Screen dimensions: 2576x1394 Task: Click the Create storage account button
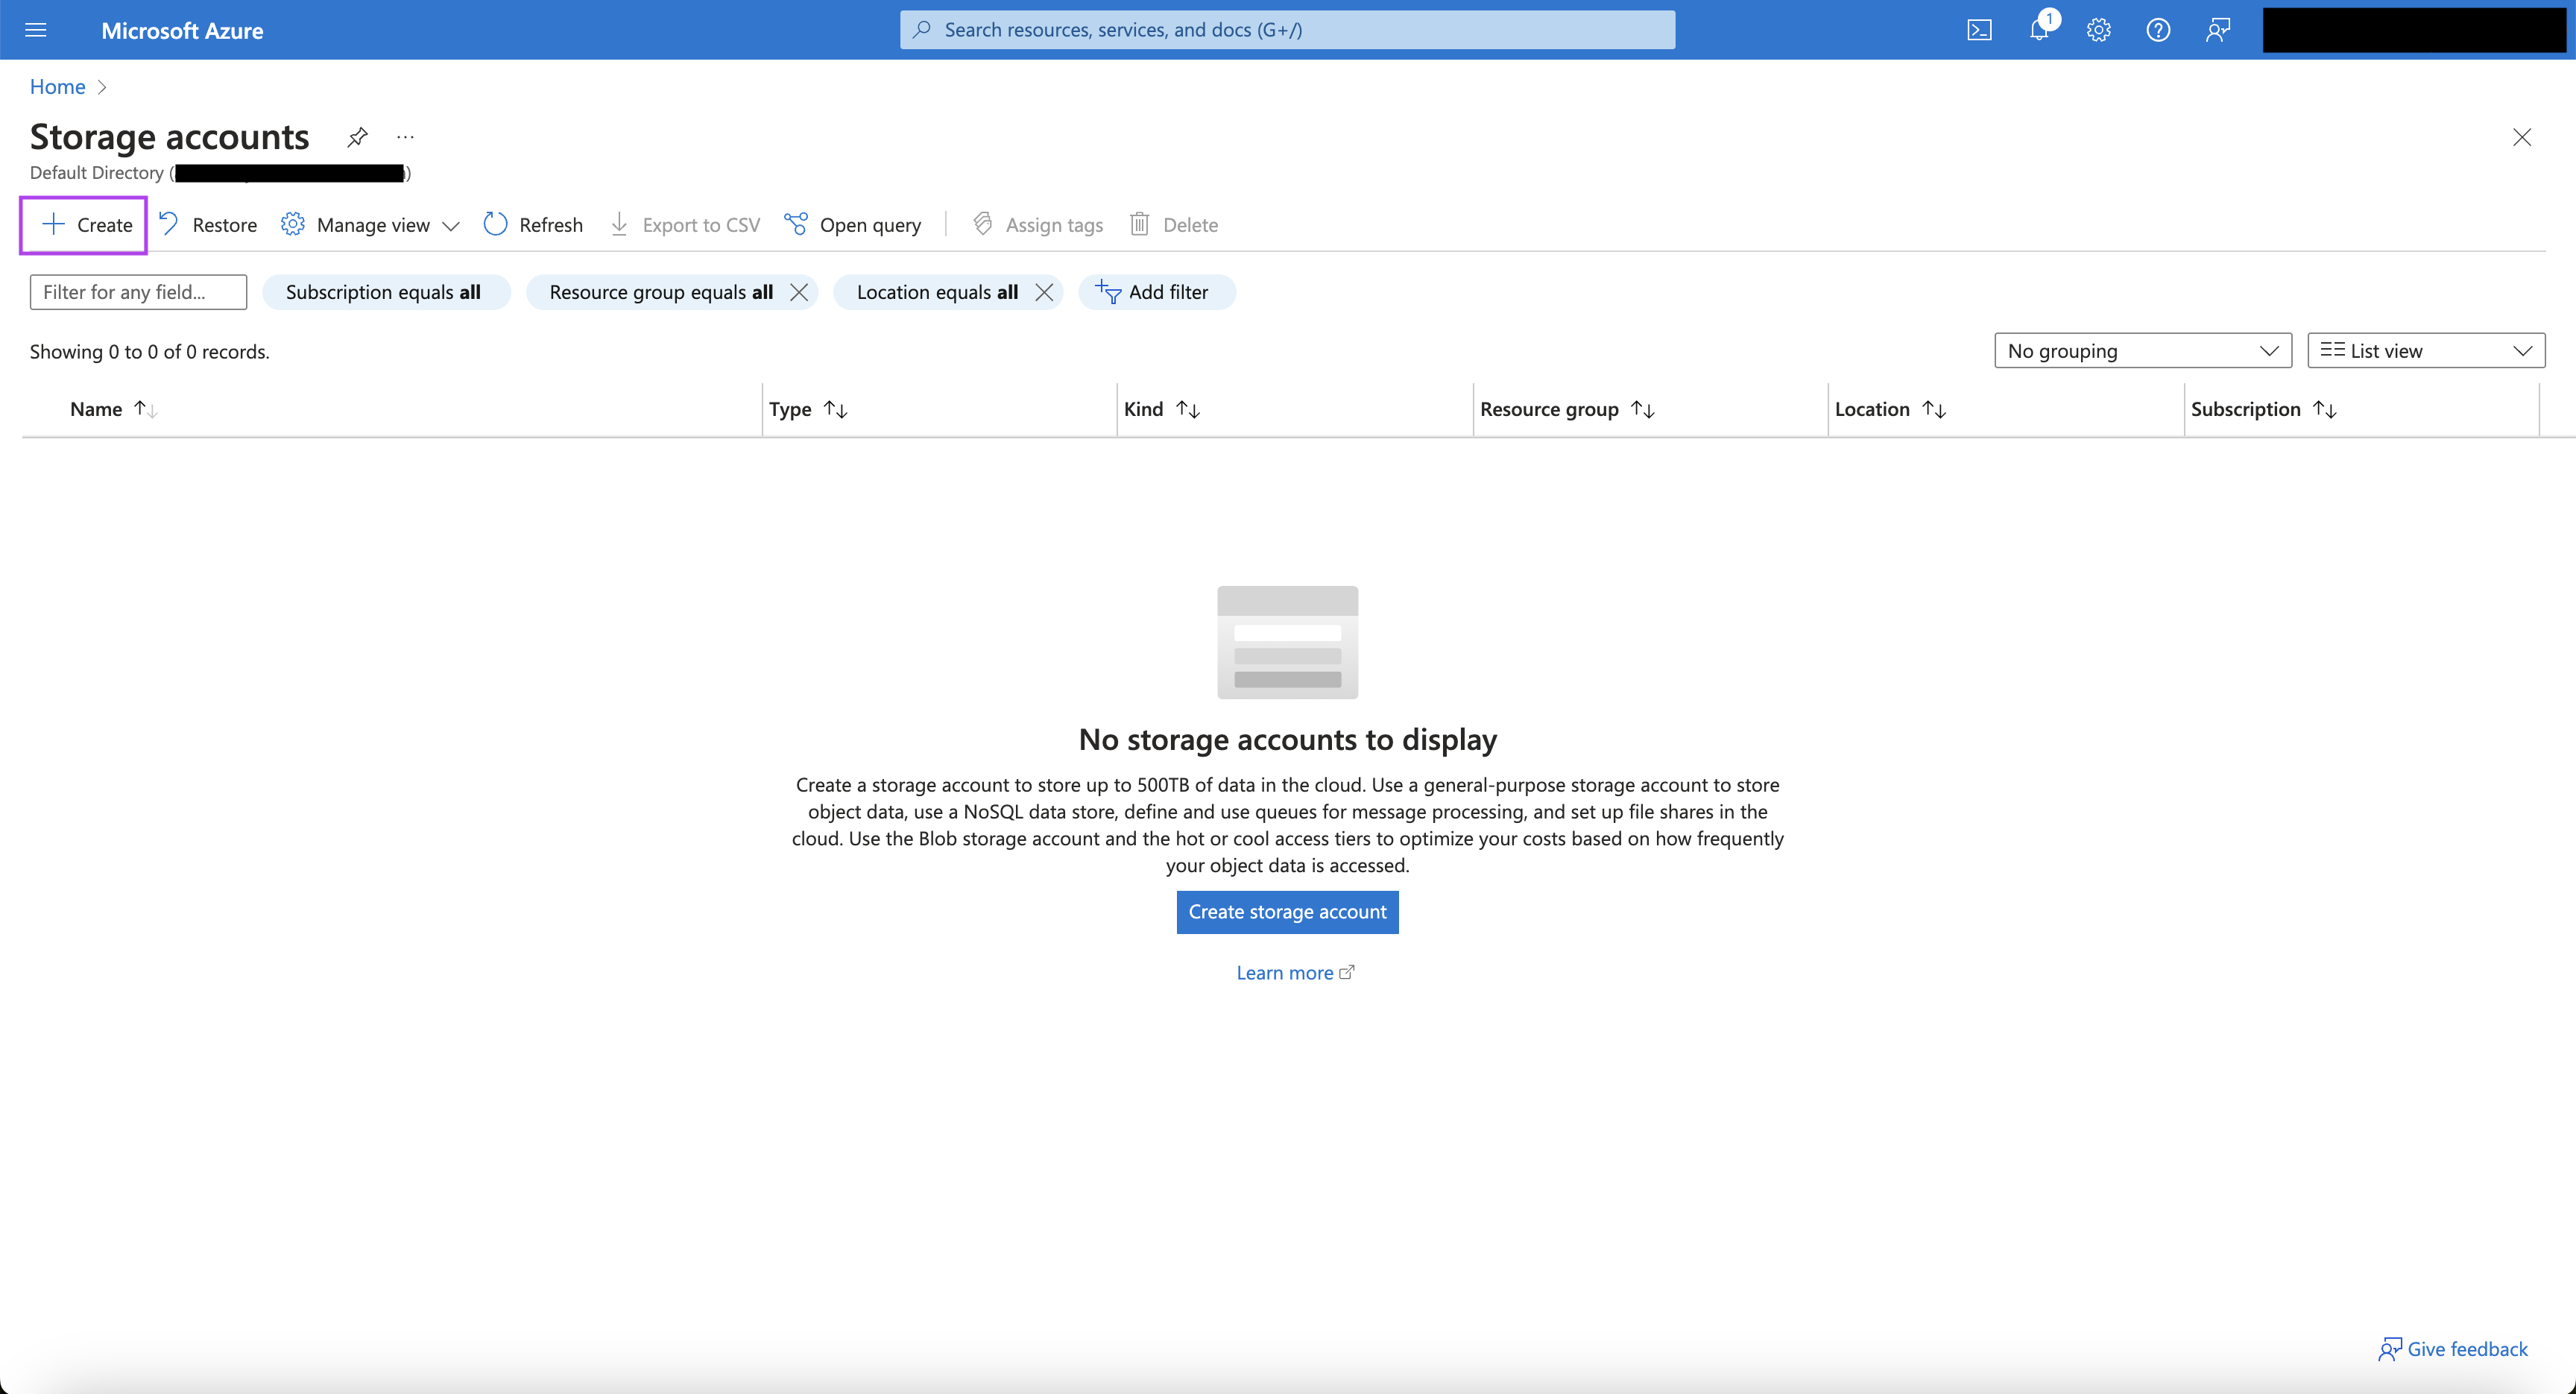click(x=1287, y=912)
